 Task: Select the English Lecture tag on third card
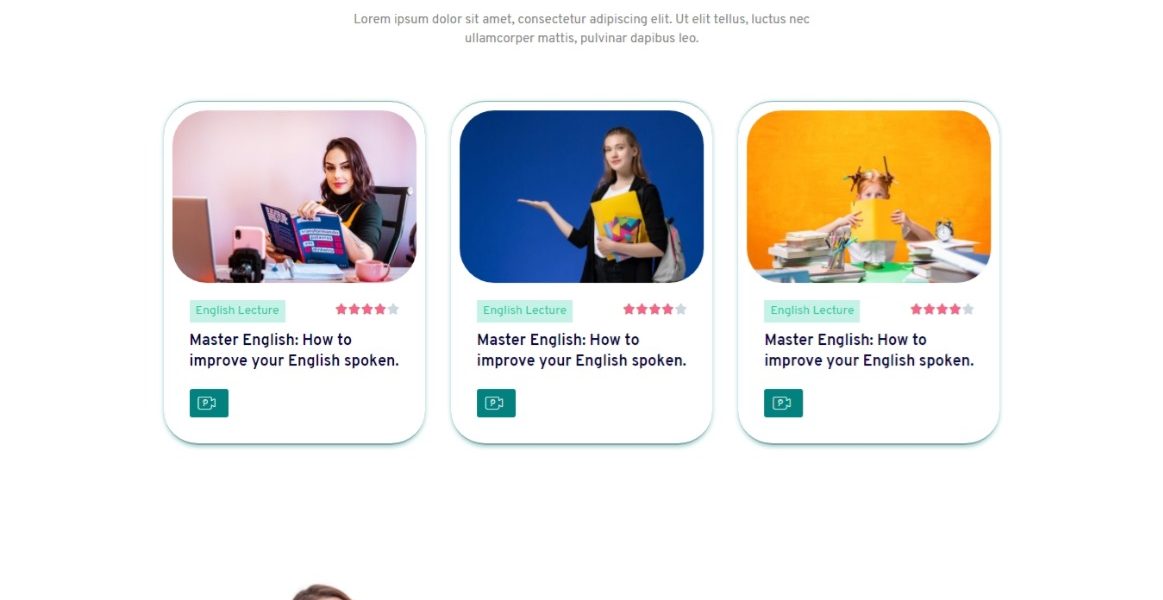[811, 311]
